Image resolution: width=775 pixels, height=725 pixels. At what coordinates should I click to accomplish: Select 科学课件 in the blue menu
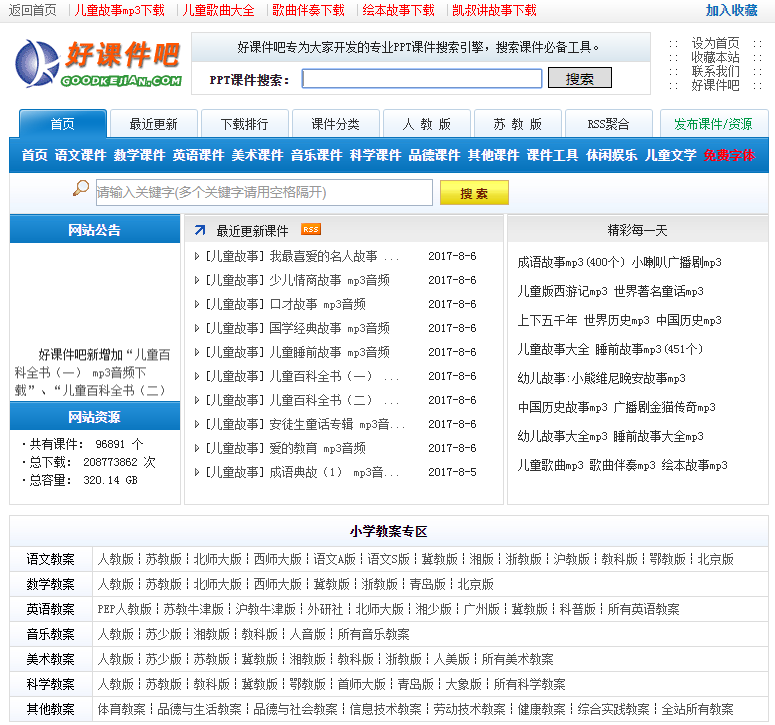[x=375, y=155]
